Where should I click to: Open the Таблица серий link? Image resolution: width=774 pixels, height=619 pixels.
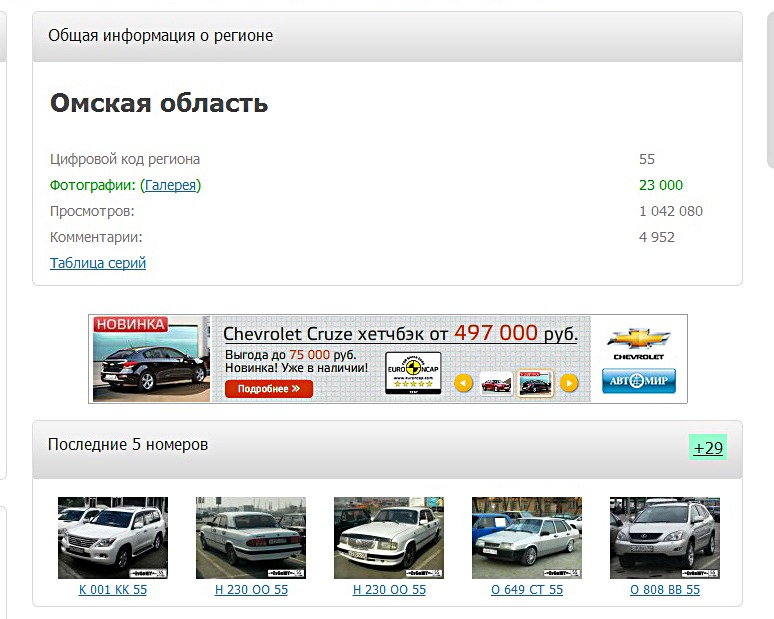[x=98, y=263]
